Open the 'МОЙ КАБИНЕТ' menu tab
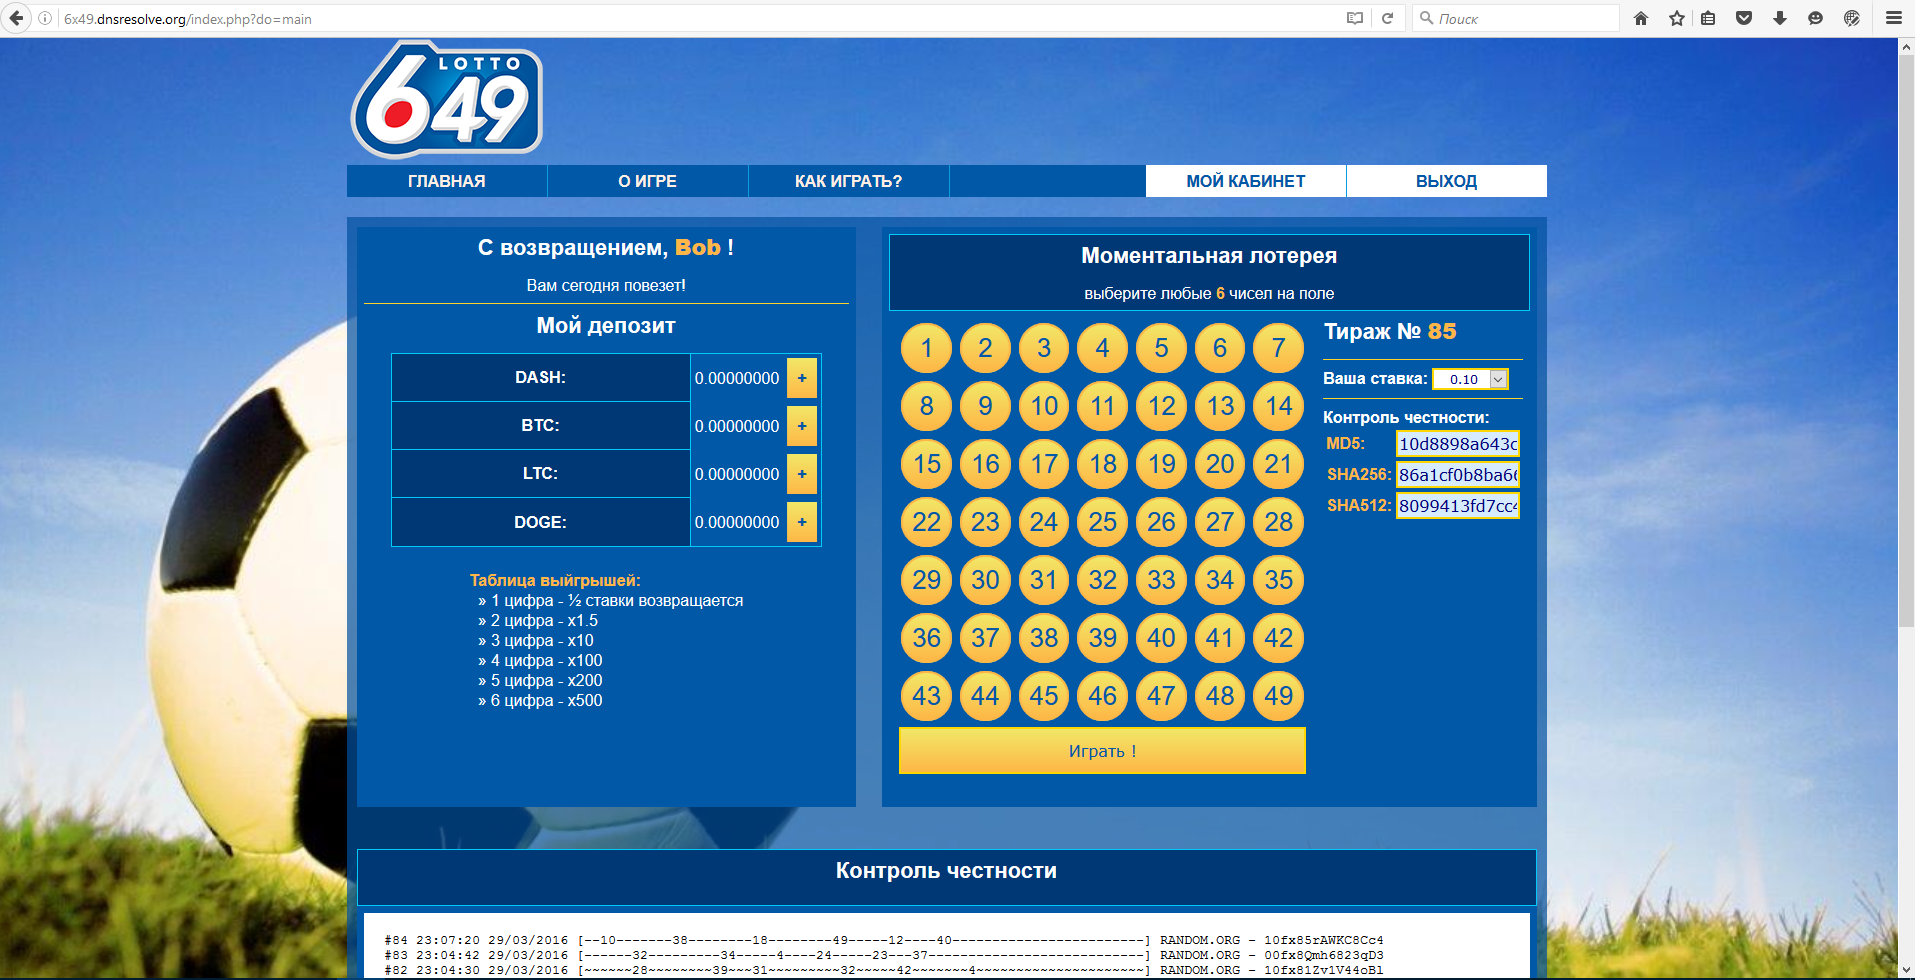Image resolution: width=1920 pixels, height=980 pixels. tap(1245, 181)
